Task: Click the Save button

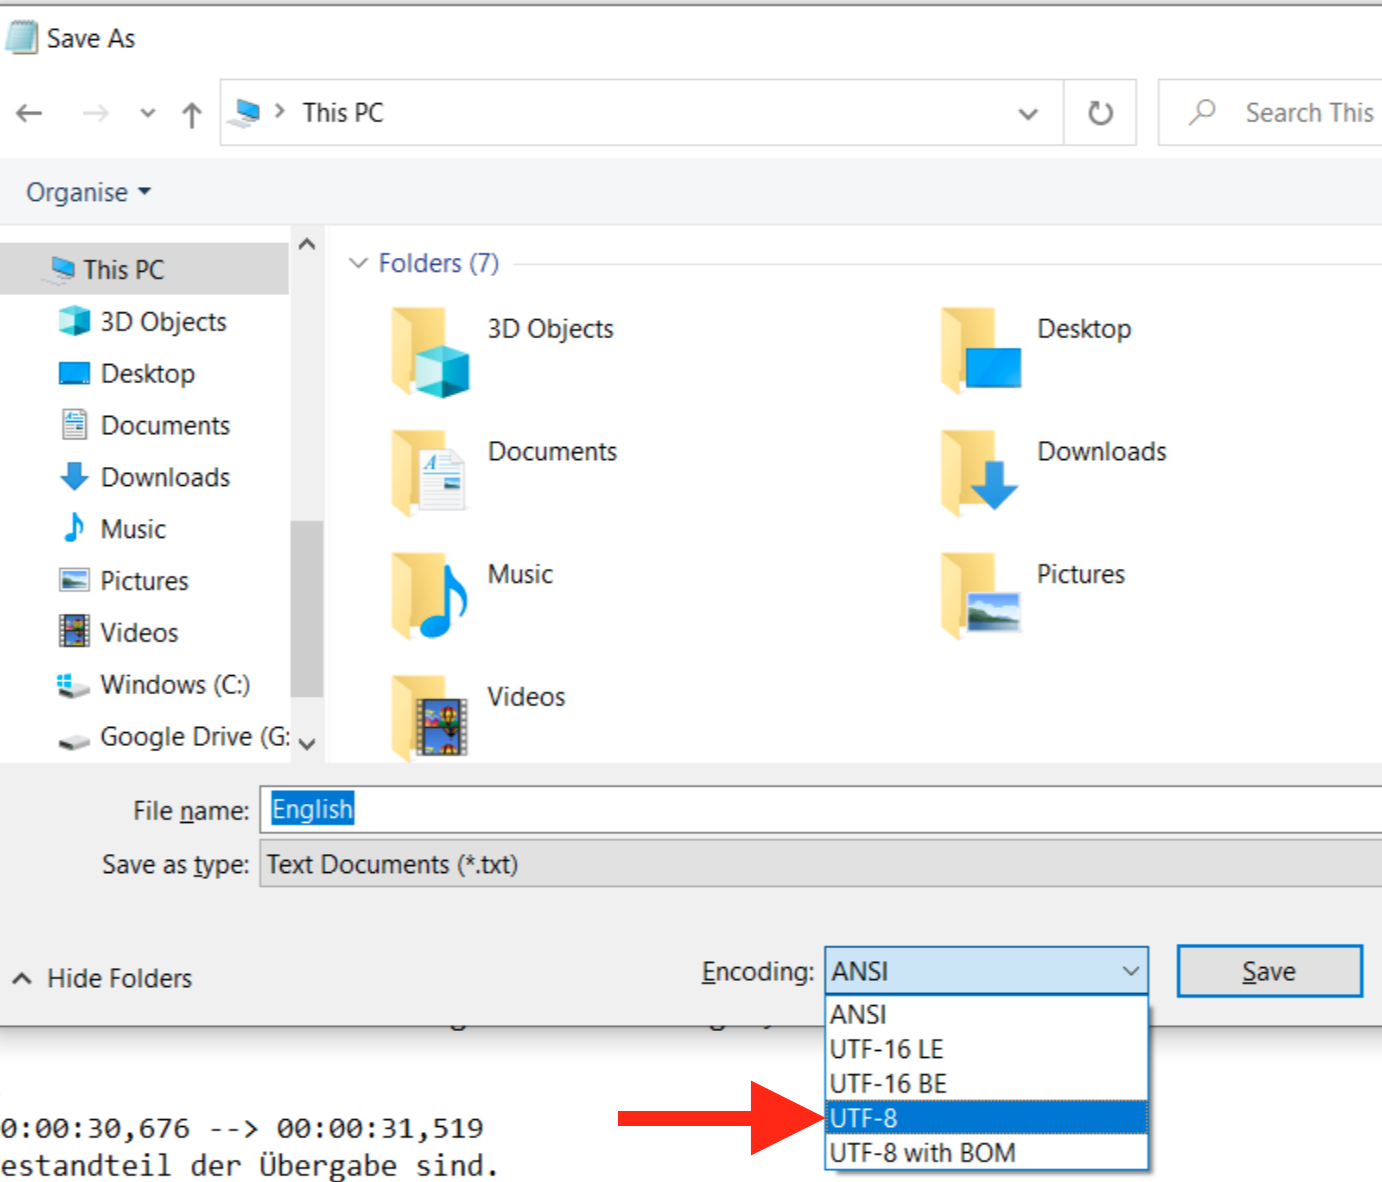Action: (1268, 972)
